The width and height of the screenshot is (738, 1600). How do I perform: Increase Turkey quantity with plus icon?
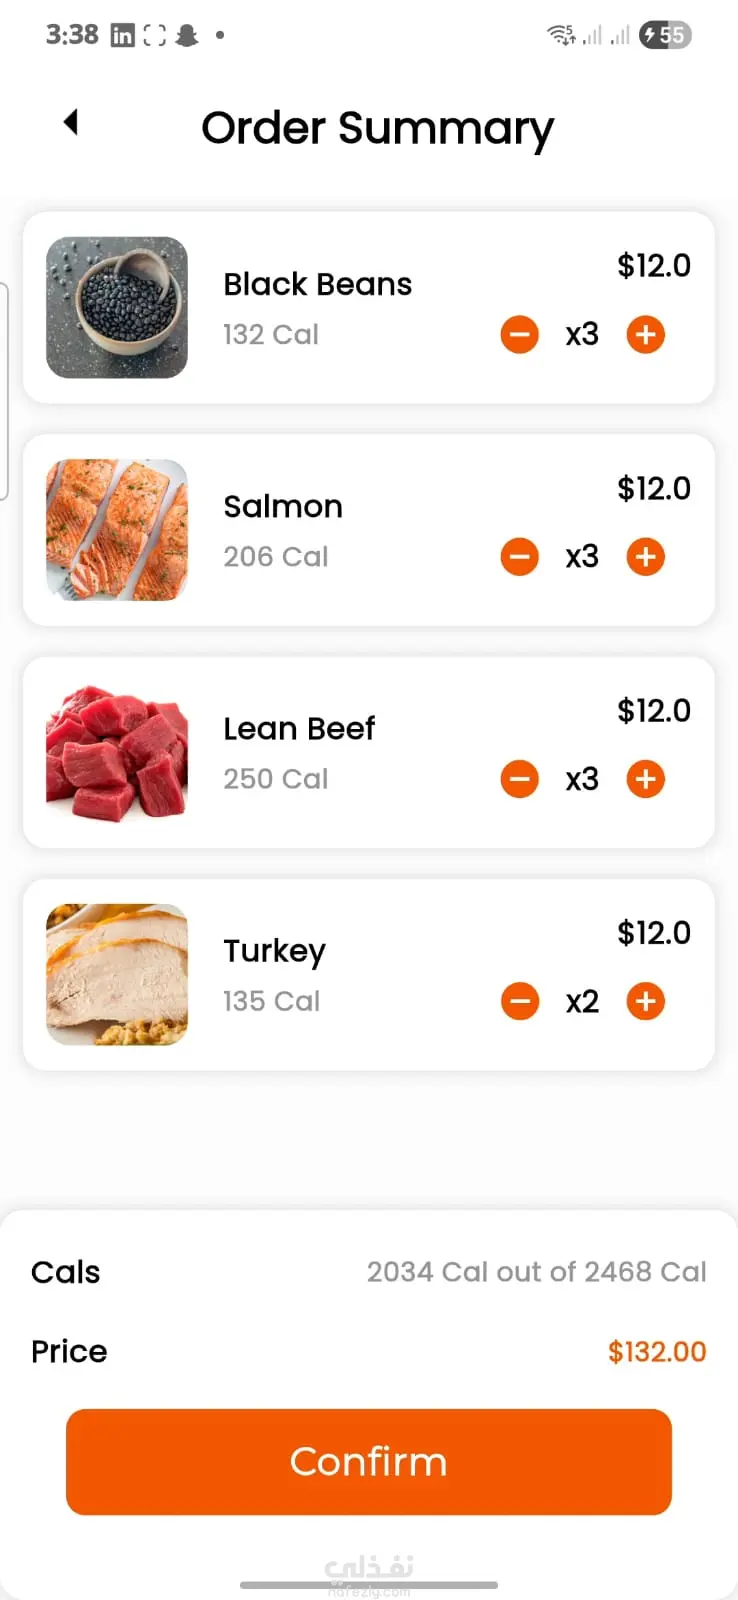click(646, 1001)
